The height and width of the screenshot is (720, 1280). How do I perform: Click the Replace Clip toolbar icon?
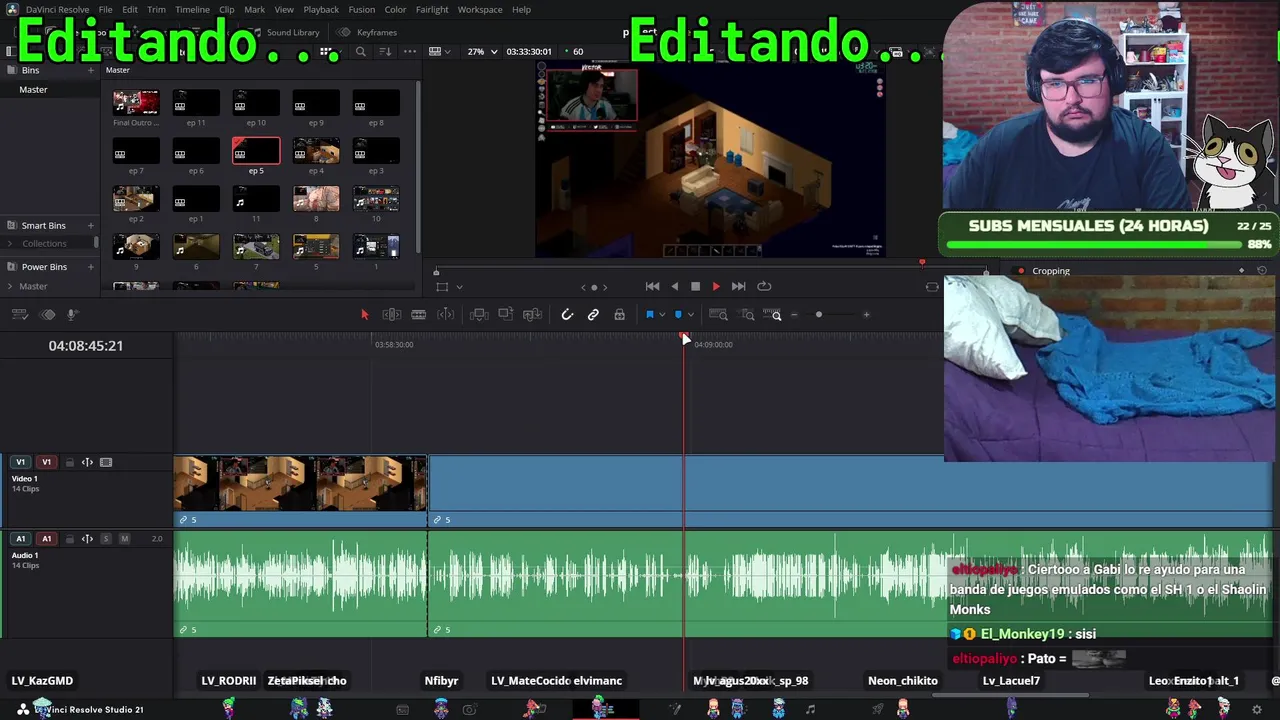coord(533,315)
